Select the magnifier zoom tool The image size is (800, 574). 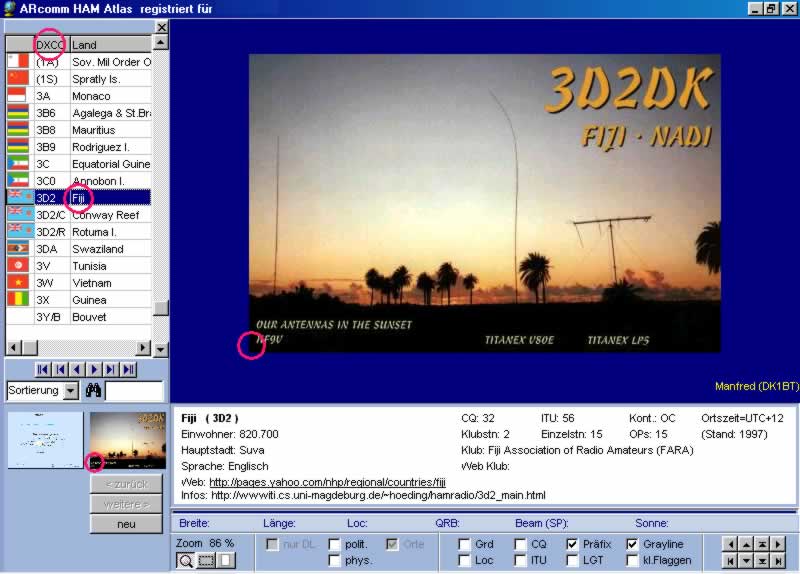(185, 560)
